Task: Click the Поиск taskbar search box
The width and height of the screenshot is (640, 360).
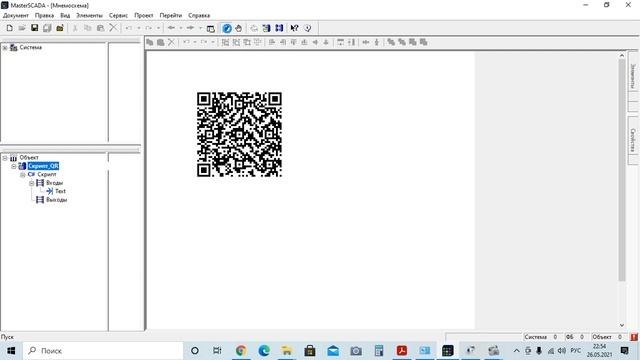Action: [x=103, y=351]
